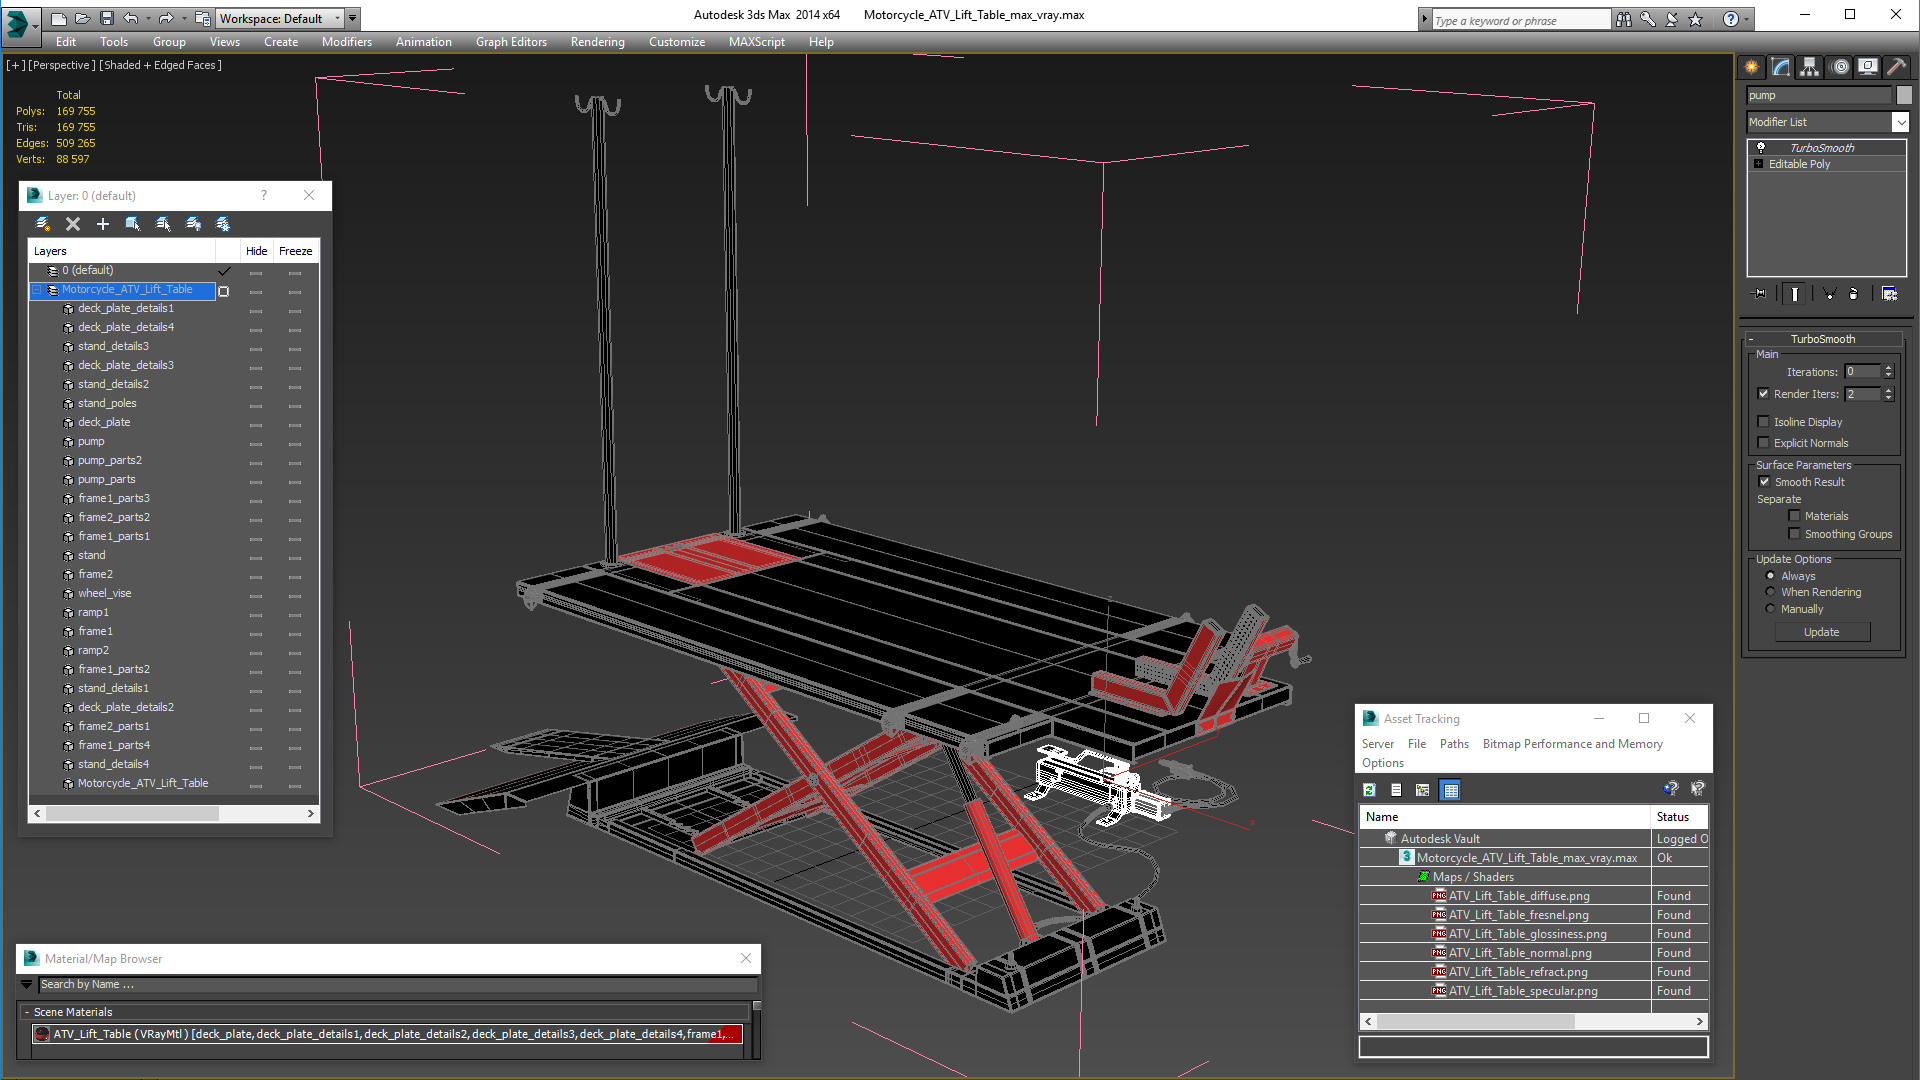The height and width of the screenshot is (1080, 1920).
Task: Click Status column header in Asset Tracking
Action: [1678, 817]
